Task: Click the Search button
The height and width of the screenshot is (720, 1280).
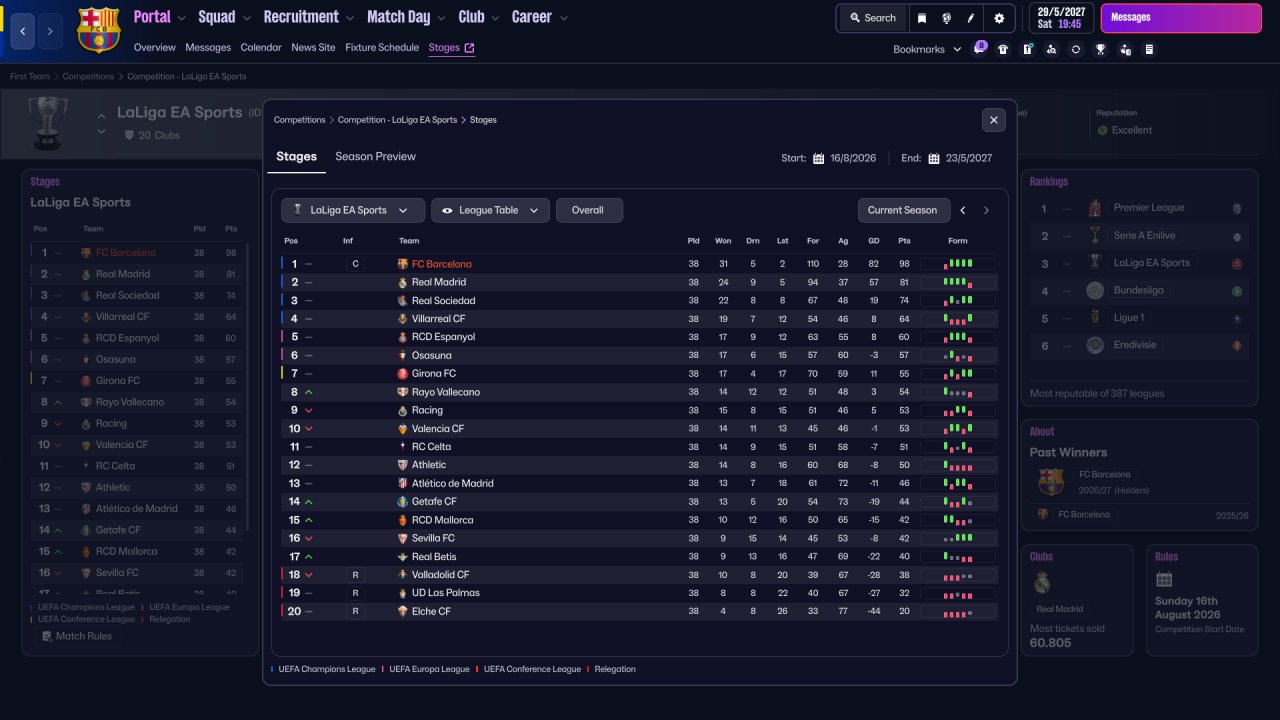Action: [873, 18]
